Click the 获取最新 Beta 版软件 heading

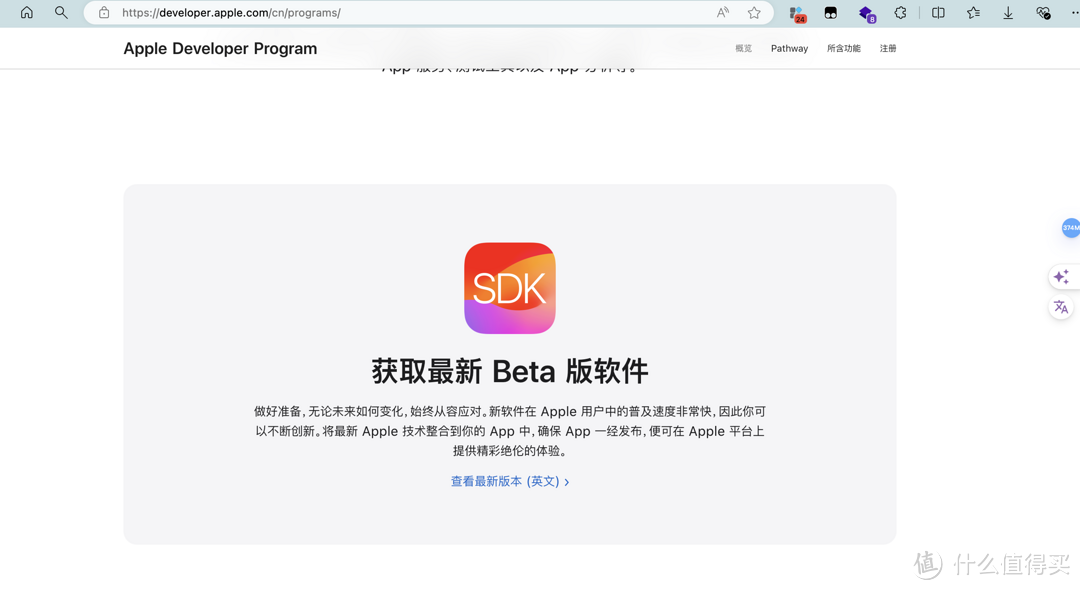point(510,371)
